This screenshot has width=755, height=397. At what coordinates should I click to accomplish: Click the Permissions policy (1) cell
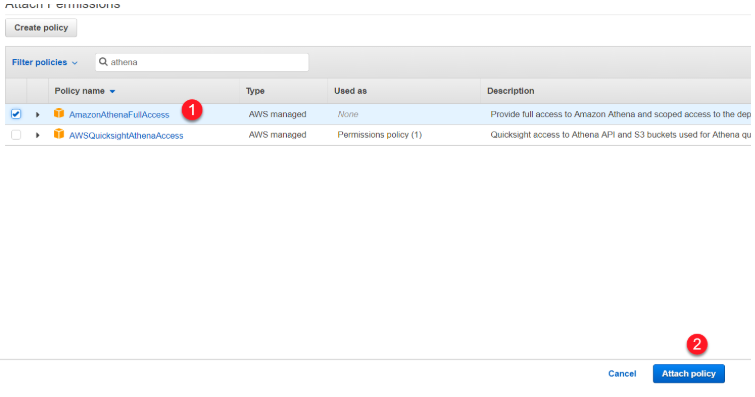(379, 135)
